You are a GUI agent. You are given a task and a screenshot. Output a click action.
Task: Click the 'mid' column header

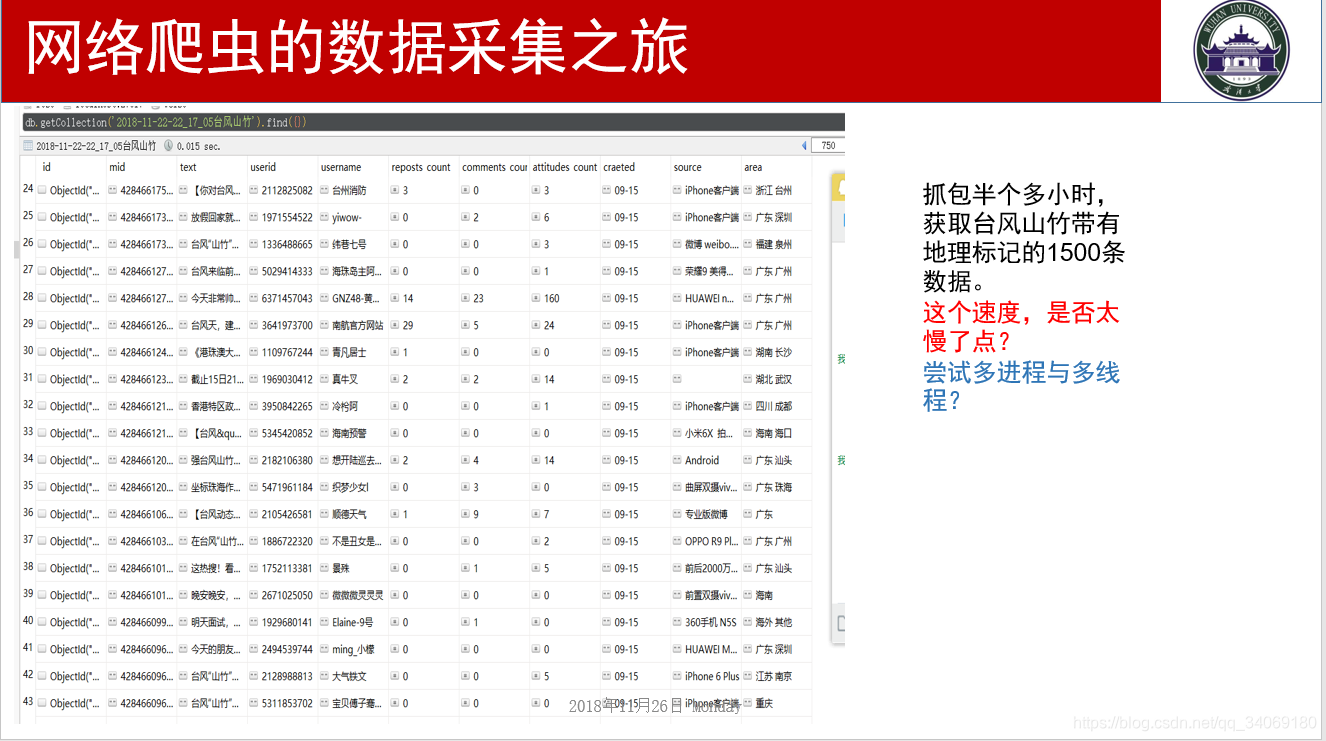click(x=118, y=167)
